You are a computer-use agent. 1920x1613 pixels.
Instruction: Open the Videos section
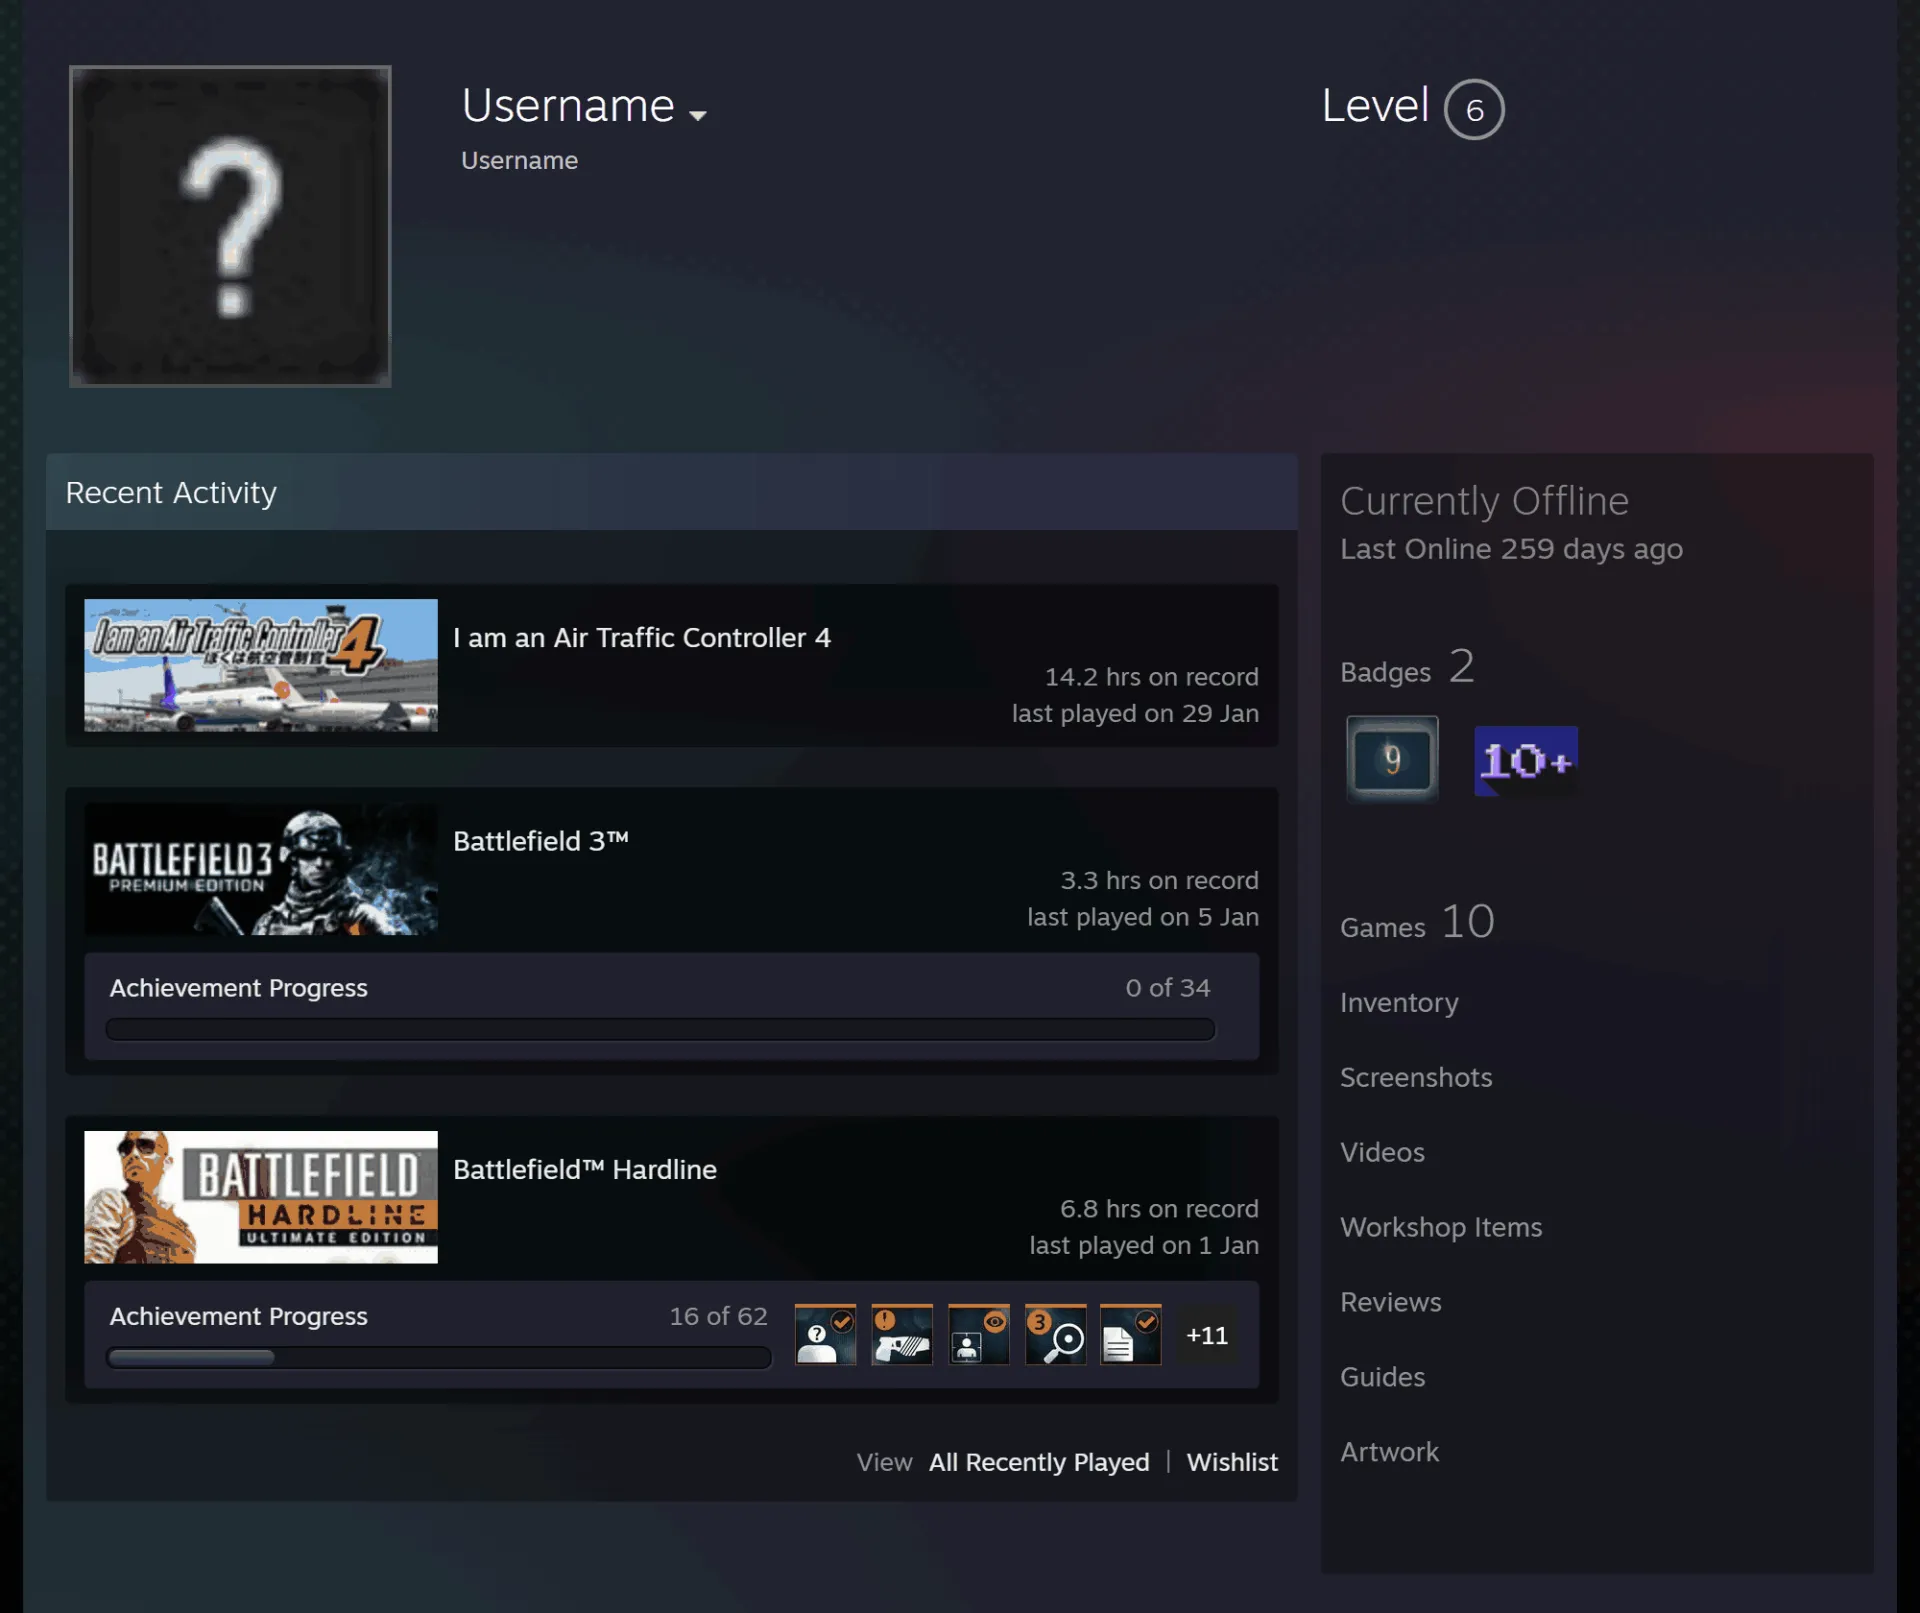pyautogui.click(x=1382, y=1152)
